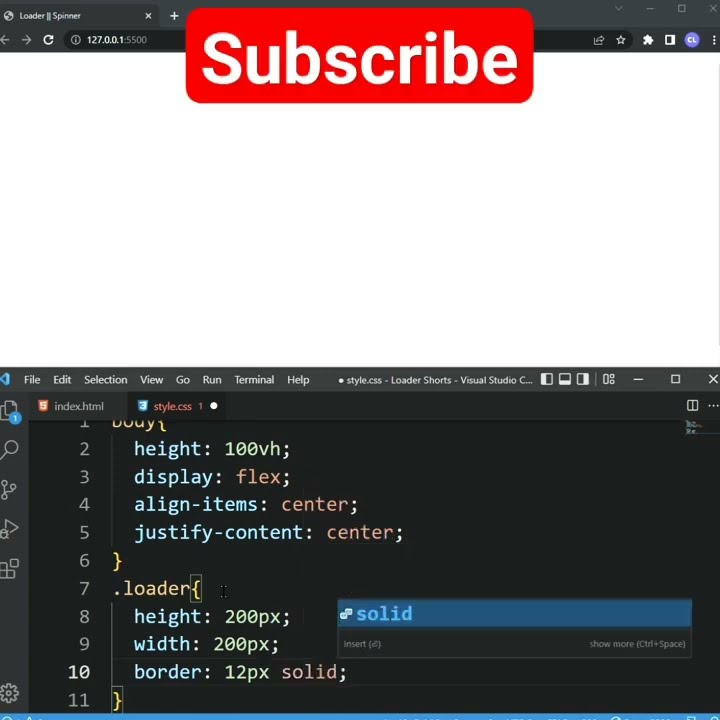Click align-items property text

(196, 505)
